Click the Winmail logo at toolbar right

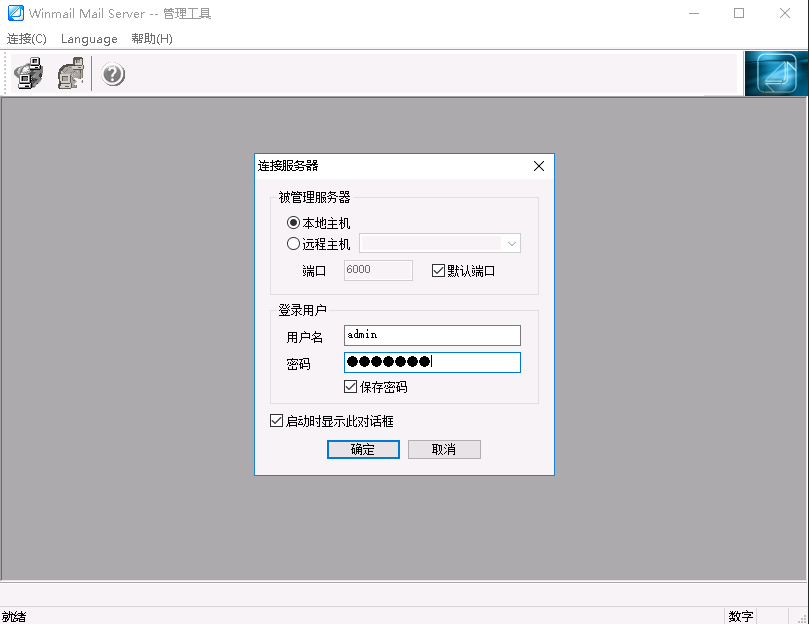pos(776,74)
